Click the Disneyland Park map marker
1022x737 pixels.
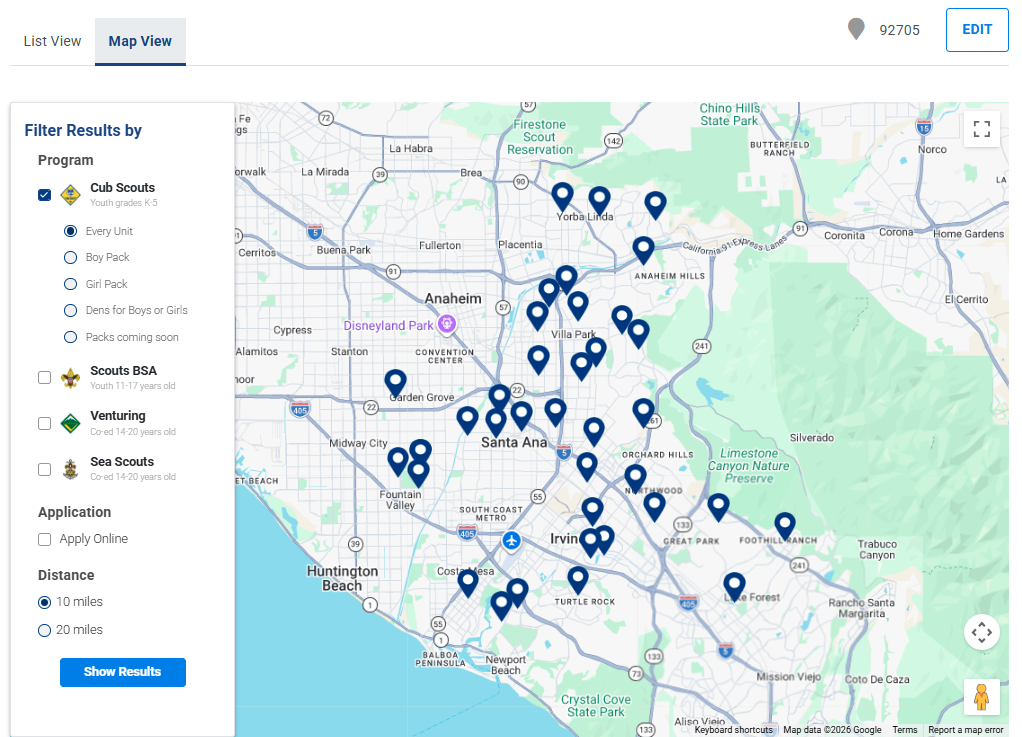(x=447, y=324)
